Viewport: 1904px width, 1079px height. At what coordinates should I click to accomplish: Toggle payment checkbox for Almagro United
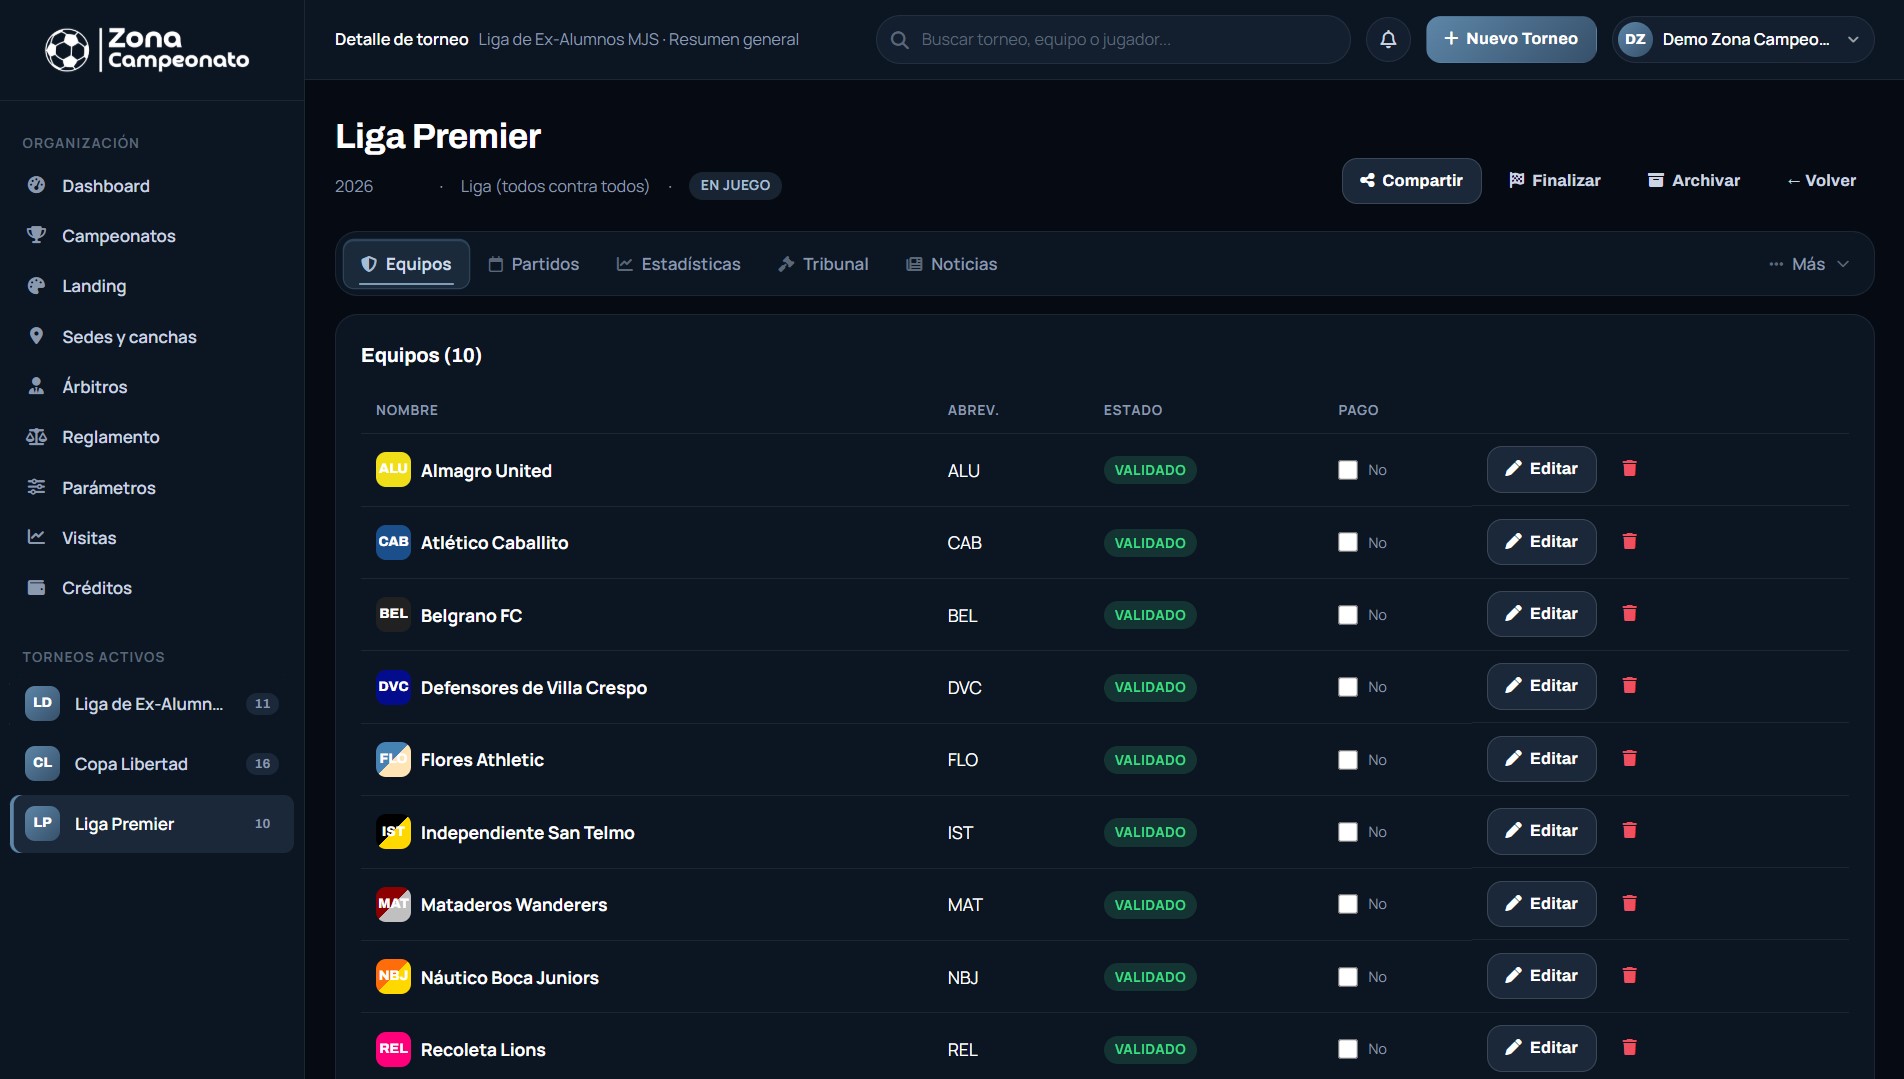coord(1348,470)
